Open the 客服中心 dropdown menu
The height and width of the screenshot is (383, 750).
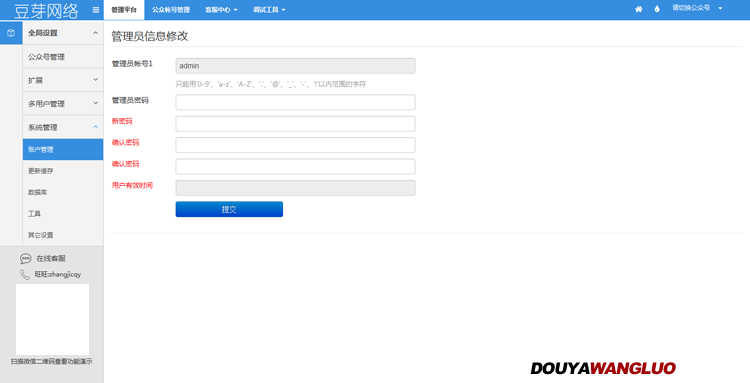click(221, 10)
